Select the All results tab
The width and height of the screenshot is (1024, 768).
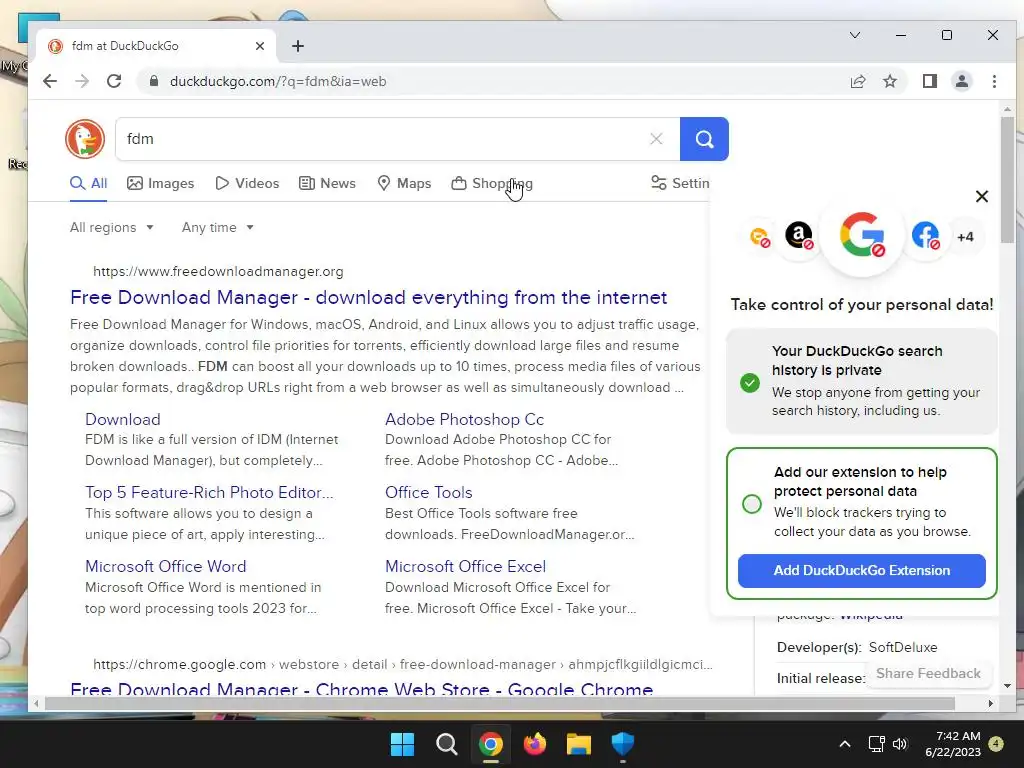tap(89, 184)
